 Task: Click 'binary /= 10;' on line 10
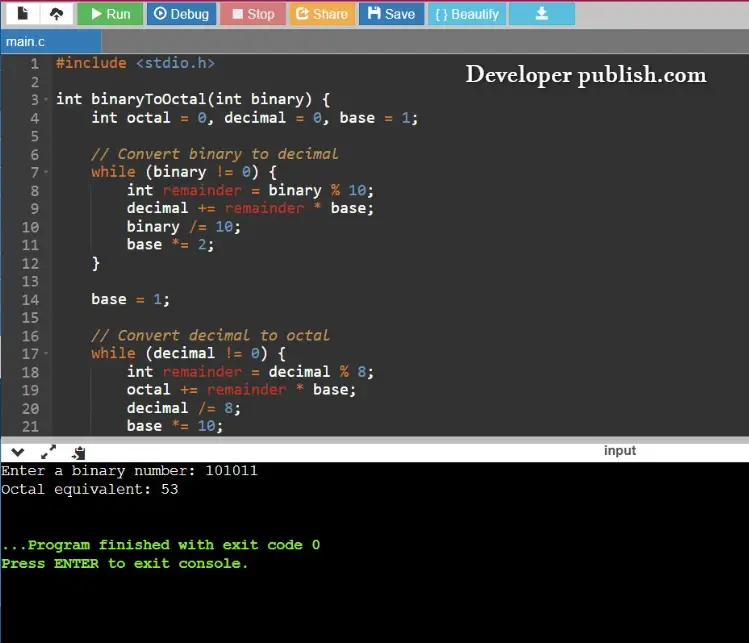[183, 226]
